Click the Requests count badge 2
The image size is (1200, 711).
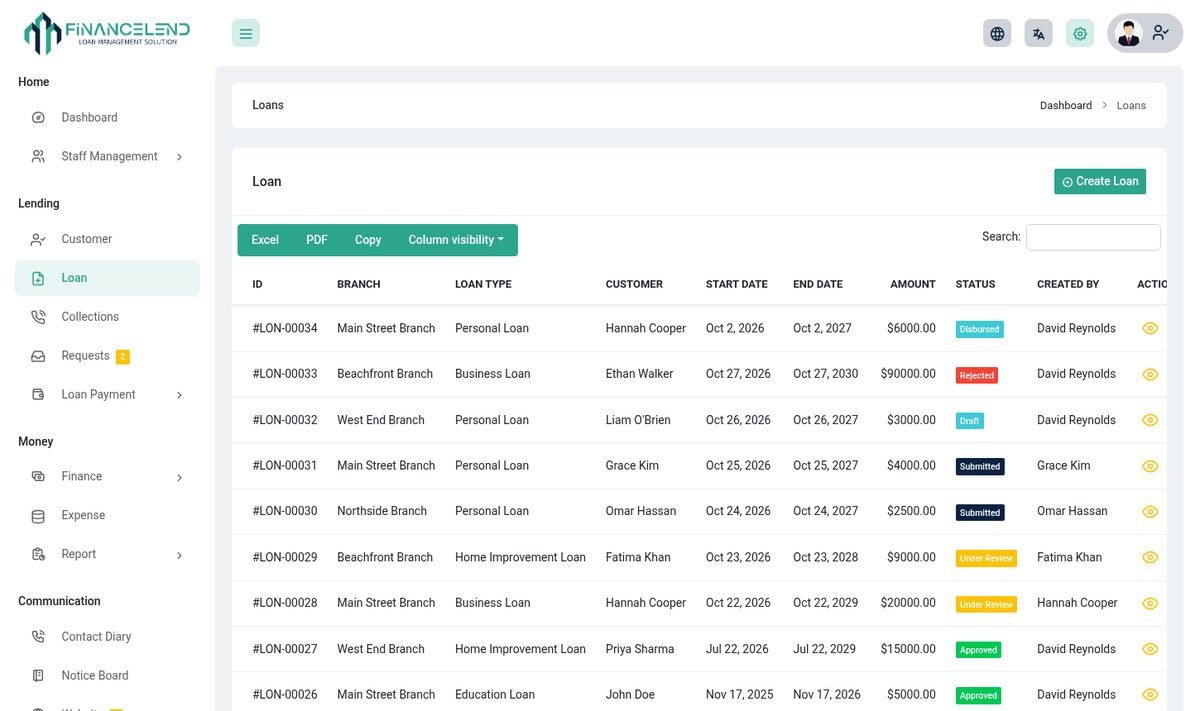tap(123, 357)
